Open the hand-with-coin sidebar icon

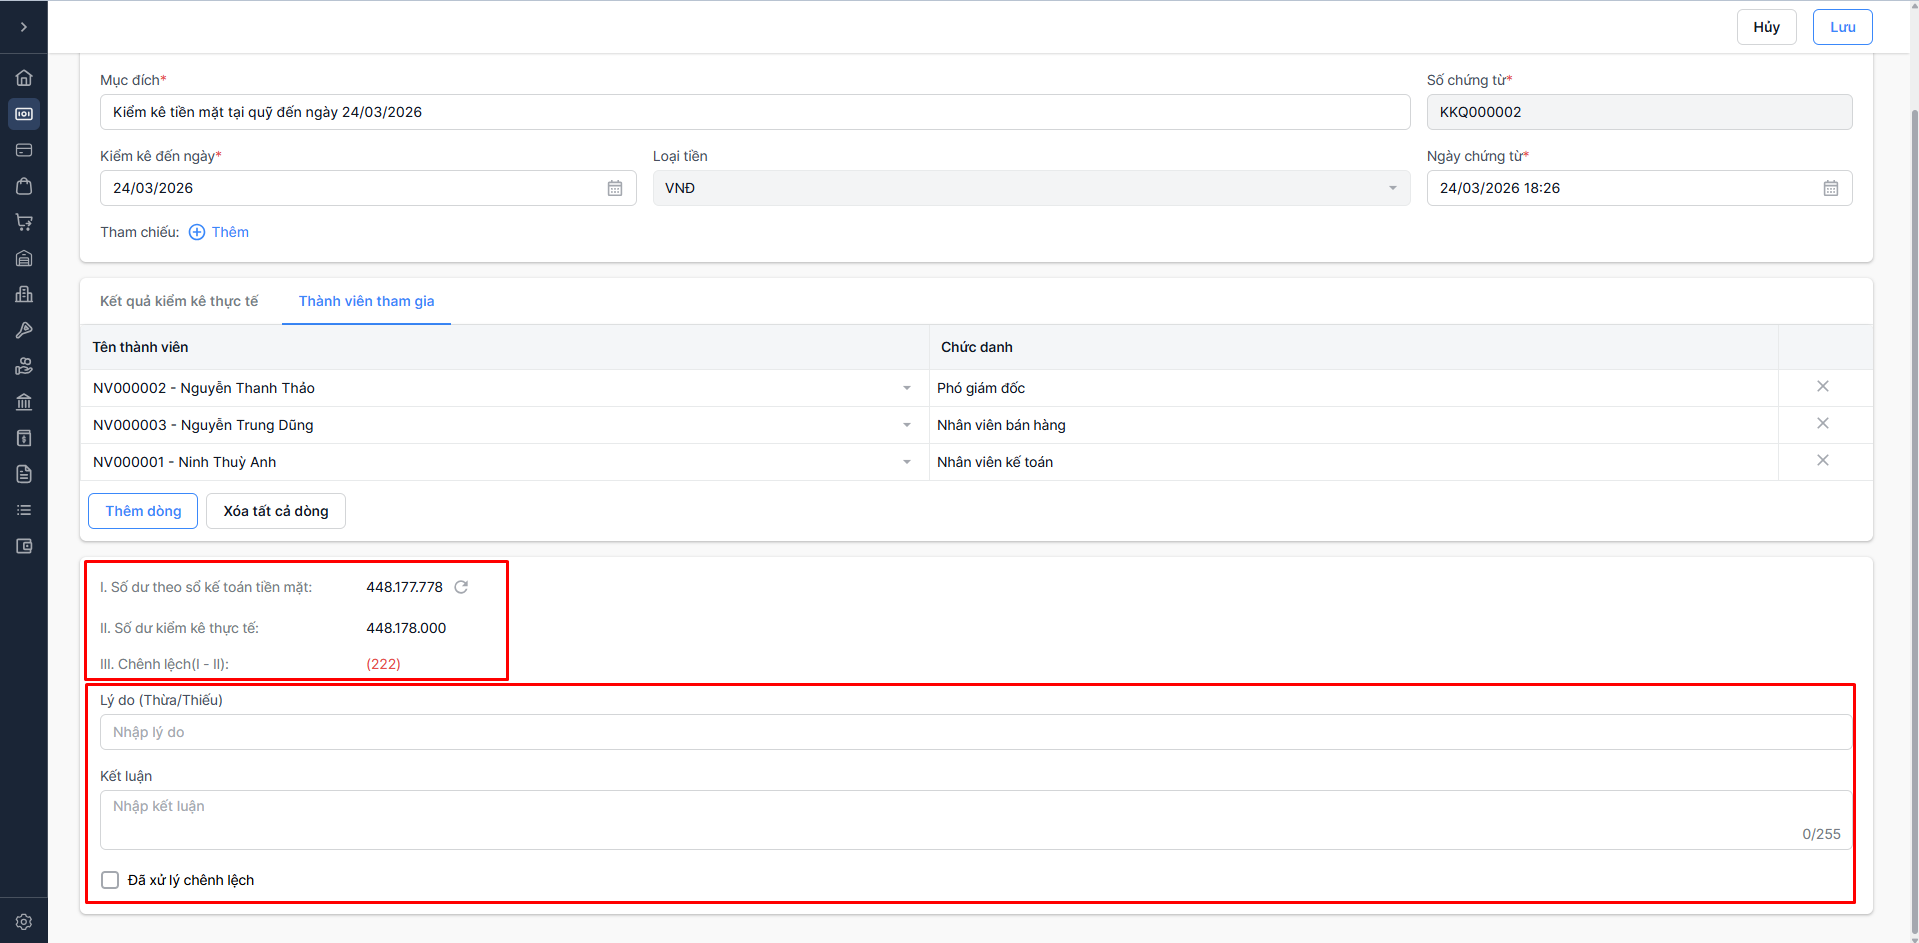(24, 366)
